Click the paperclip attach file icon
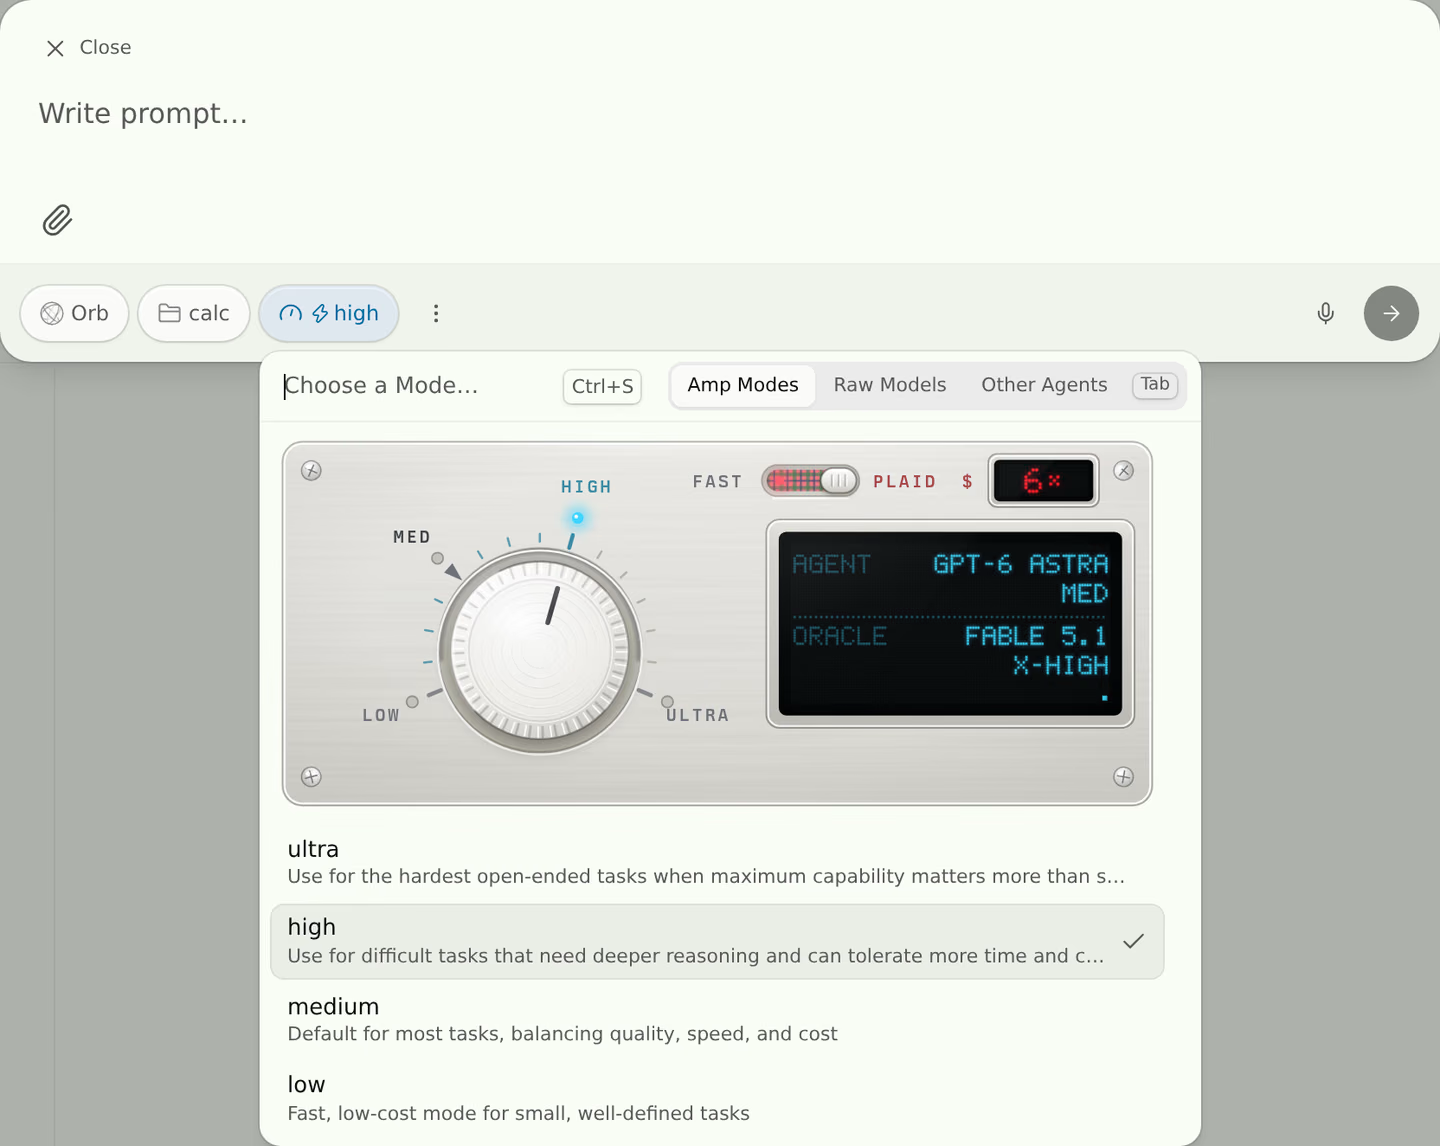Image resolution: width=1440 pixels, height=1146 pixels. click(57, 220)
